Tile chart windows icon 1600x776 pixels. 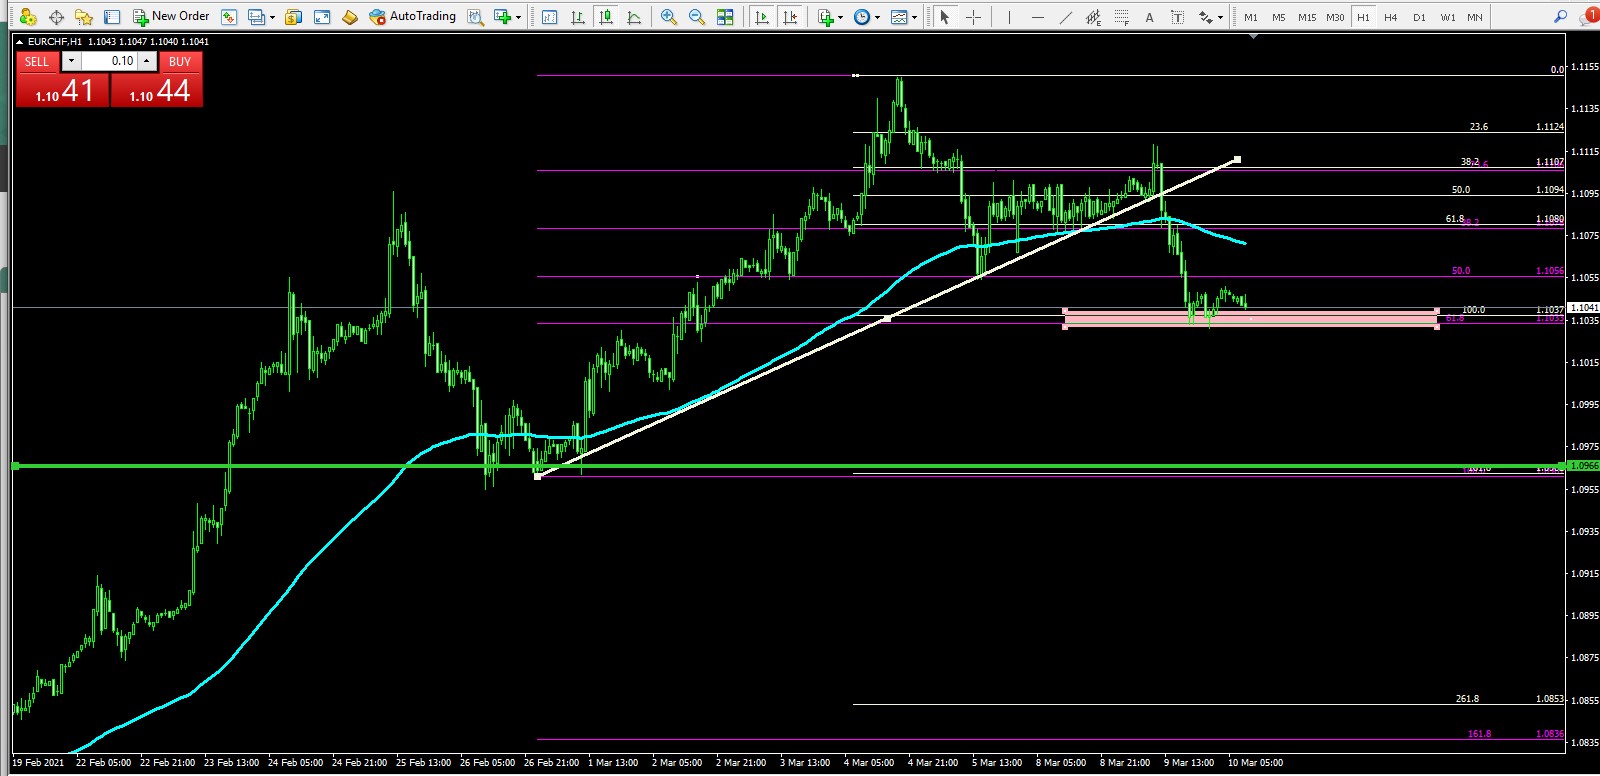[725, 17]
